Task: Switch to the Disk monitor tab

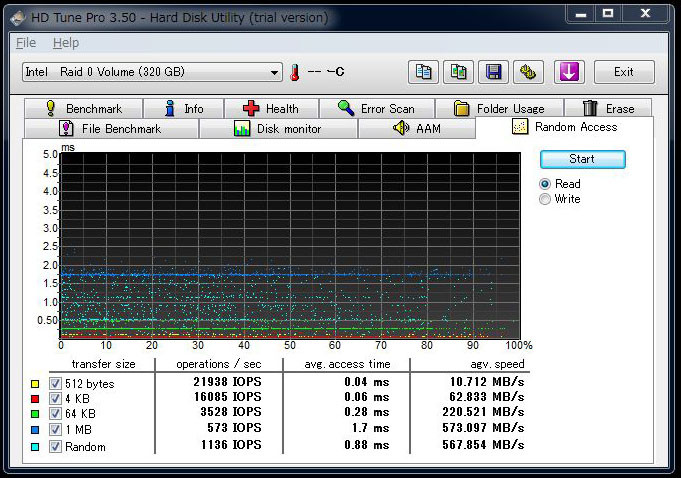Action: pyautogui.click(x=278, y=129)
